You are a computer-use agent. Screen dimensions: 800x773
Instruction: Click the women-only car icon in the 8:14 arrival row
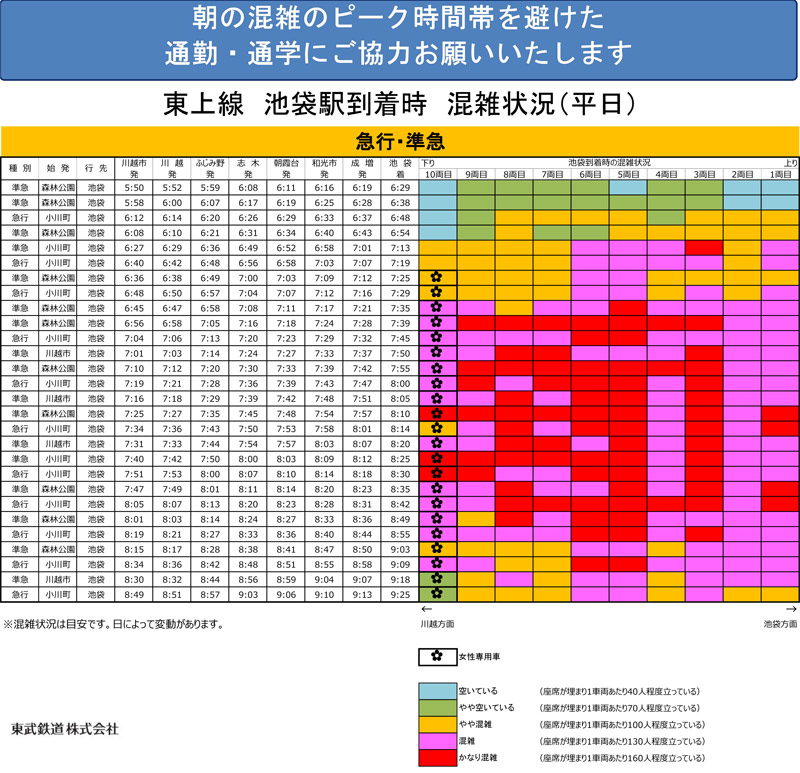click(436, 427)
